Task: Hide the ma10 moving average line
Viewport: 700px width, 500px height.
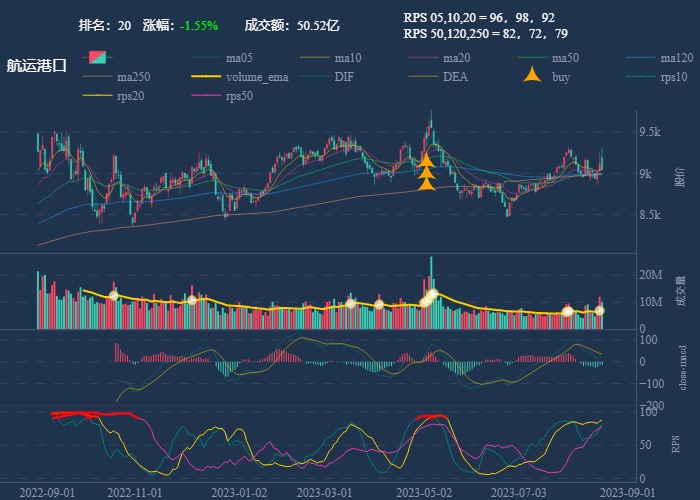Action: 315,58
